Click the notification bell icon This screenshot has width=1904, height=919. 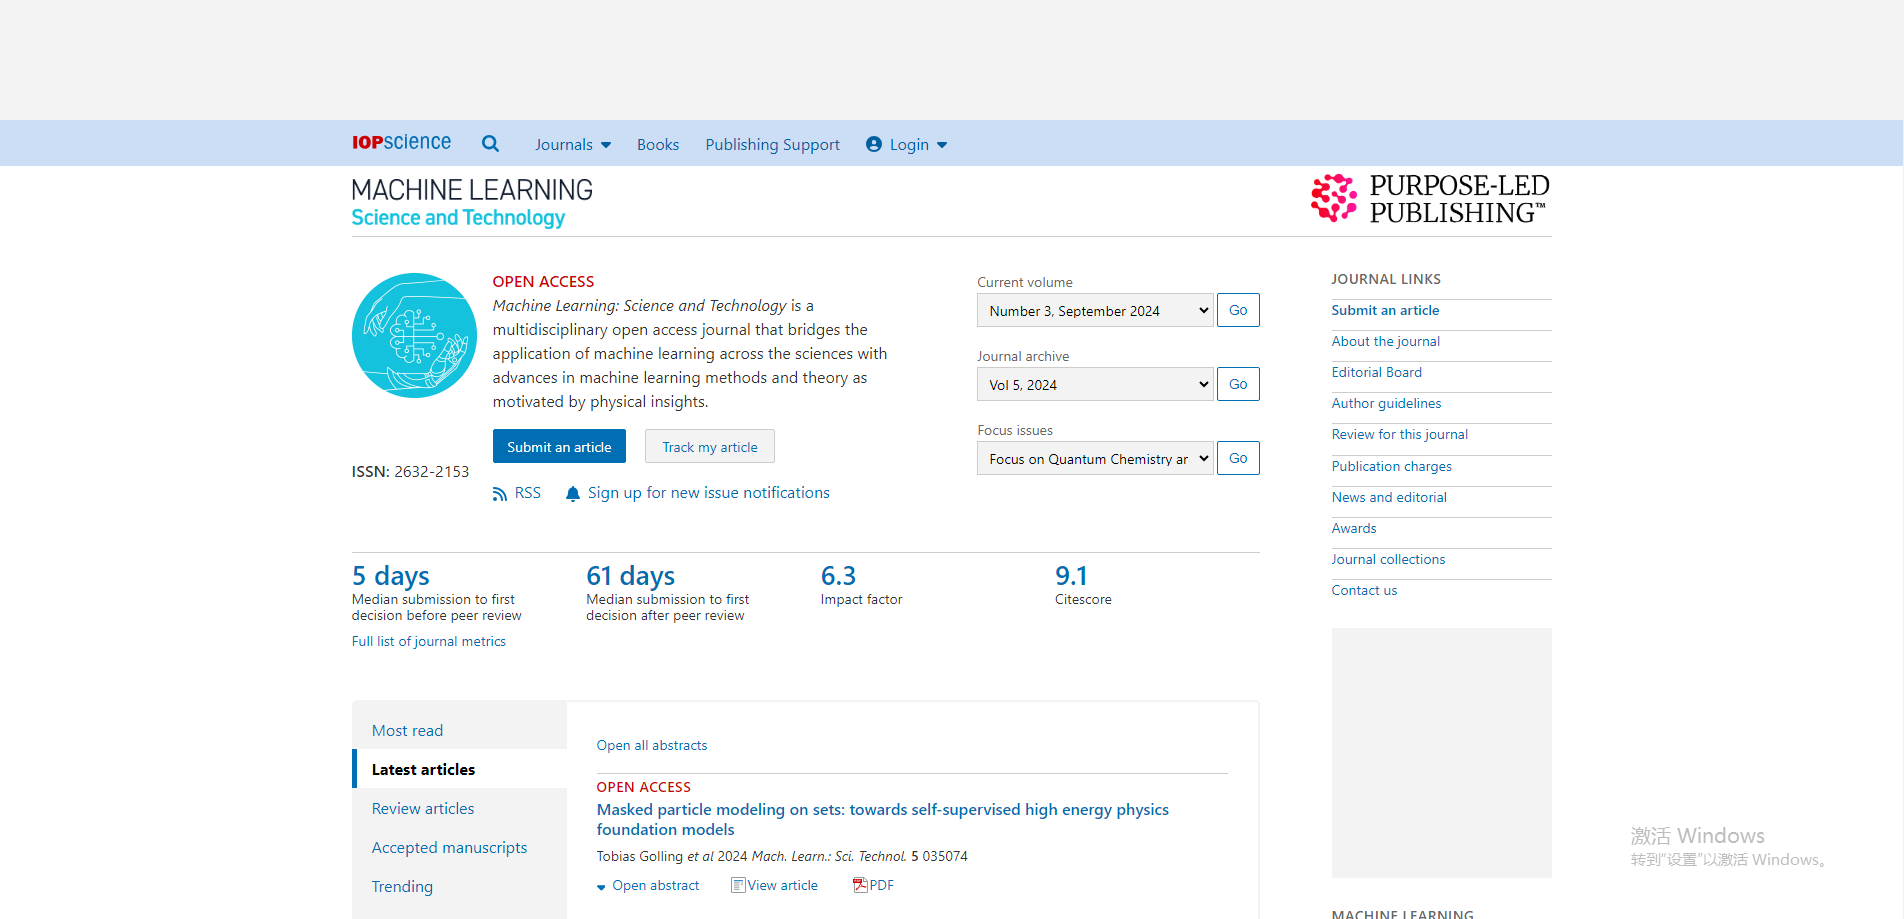pos(573,494)
